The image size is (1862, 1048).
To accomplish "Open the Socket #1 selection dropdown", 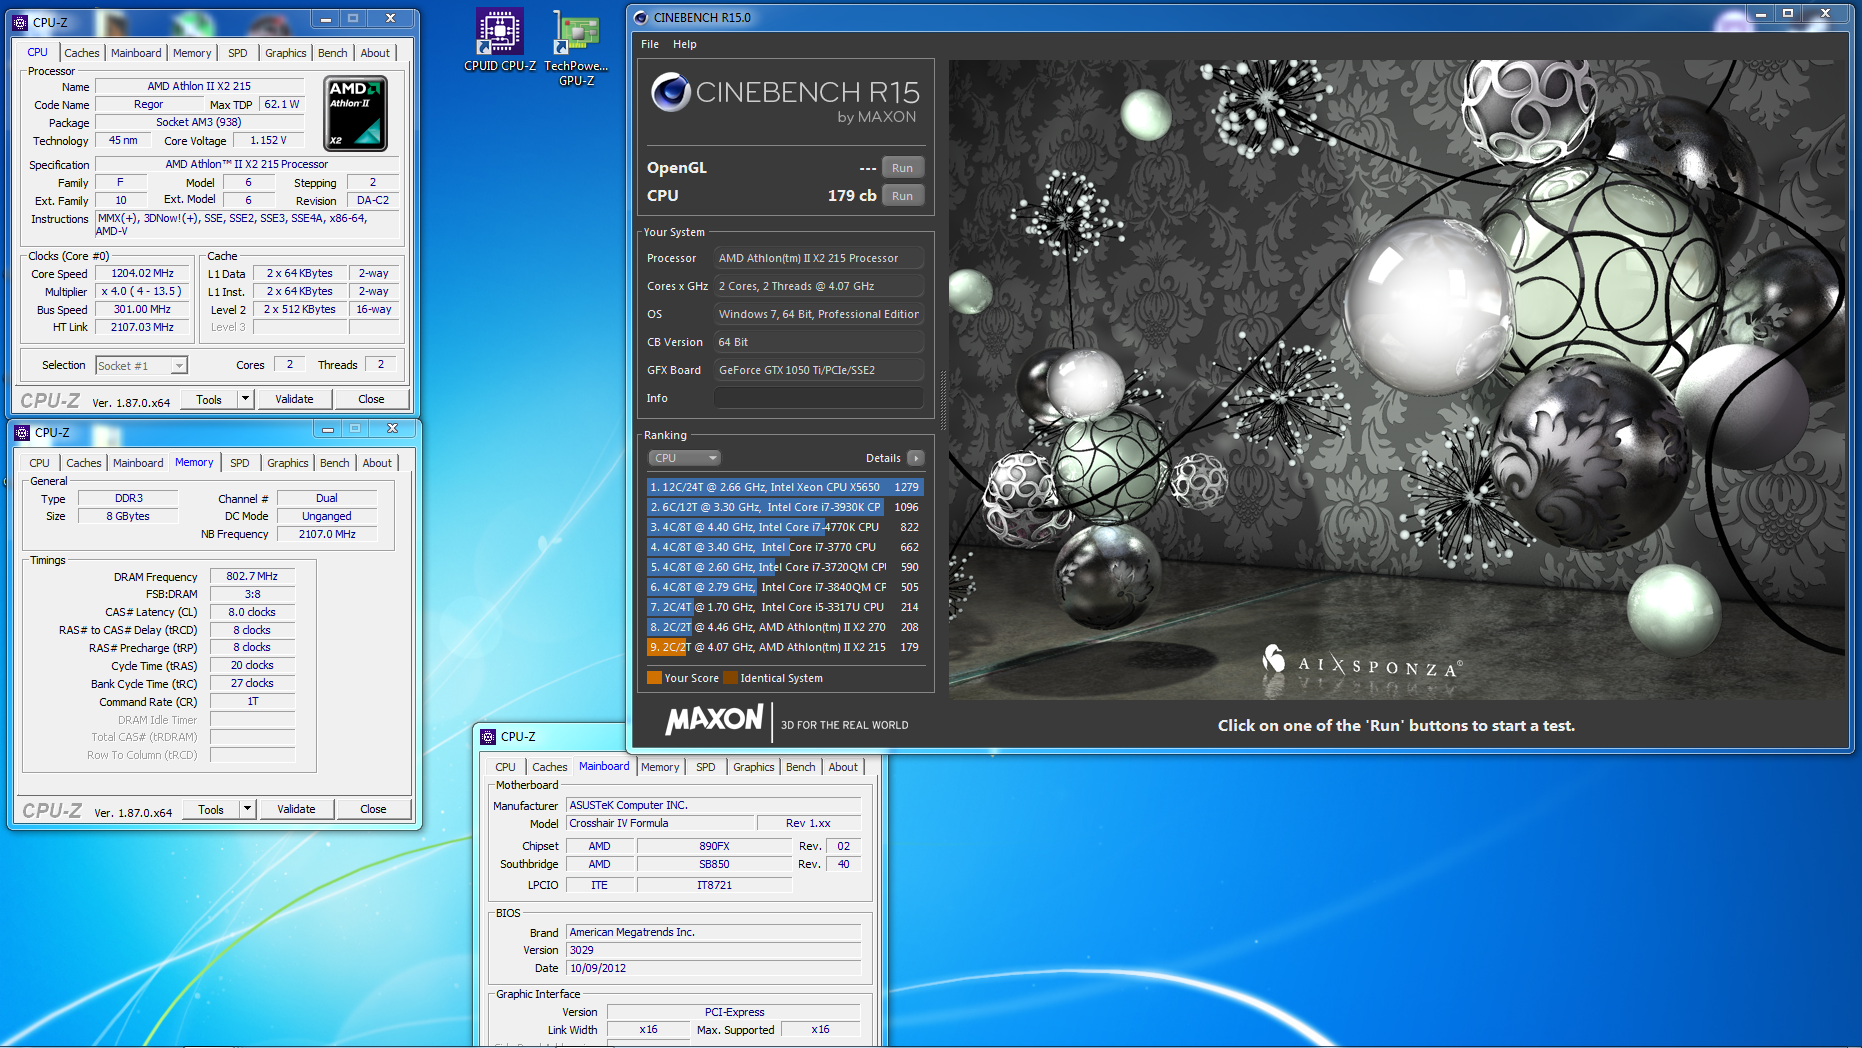I will 141,366.
